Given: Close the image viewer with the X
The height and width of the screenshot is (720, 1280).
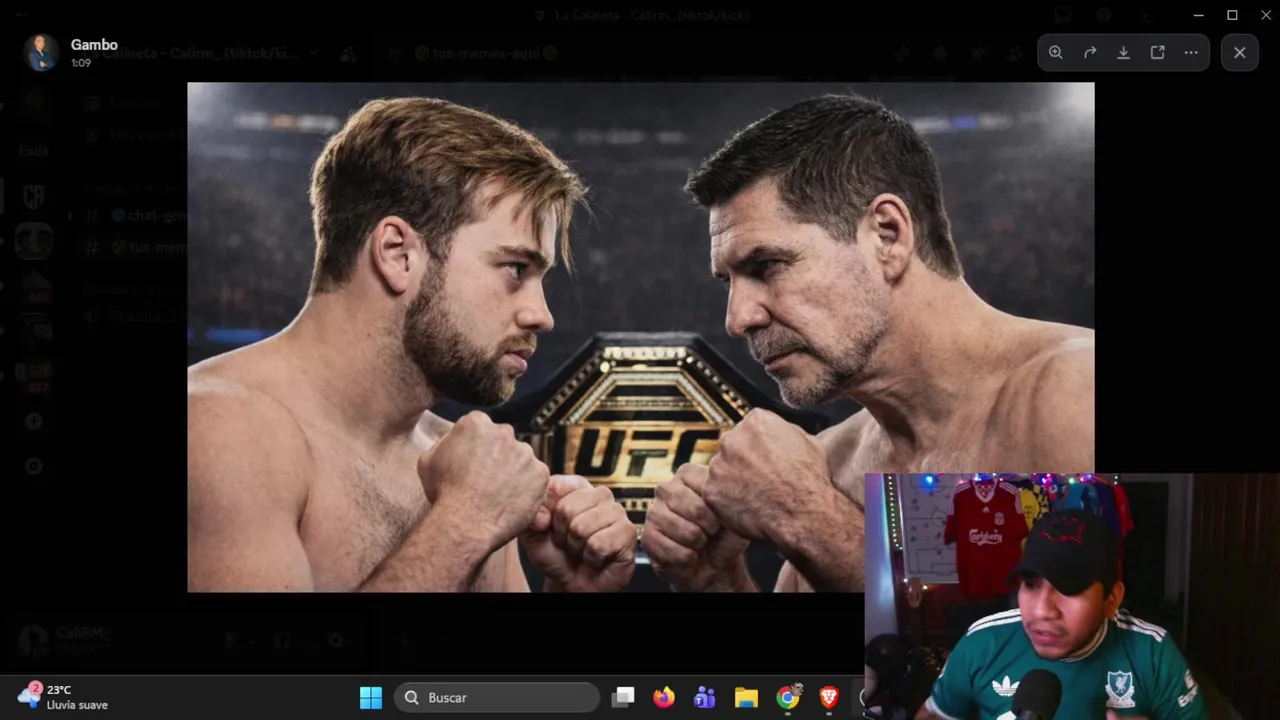Looking at the screenshot, I should click(x=1240, y=53).
